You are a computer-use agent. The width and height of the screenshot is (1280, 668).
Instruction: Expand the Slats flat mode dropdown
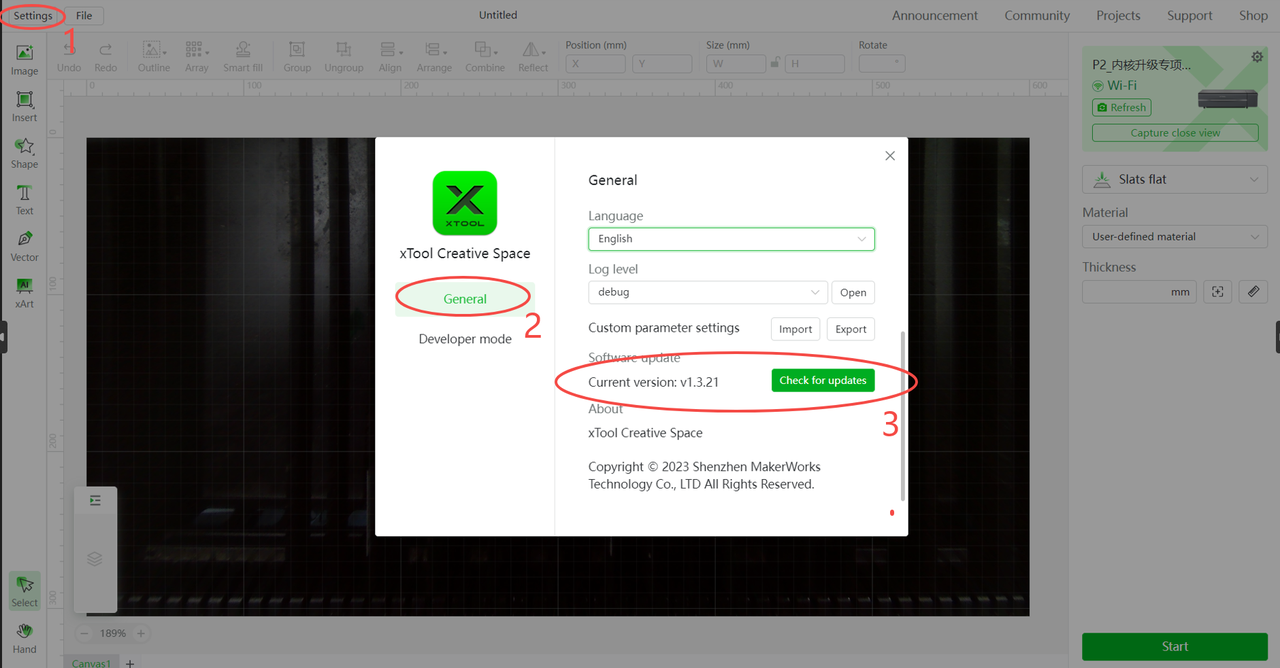click(x=1175, y=180)
